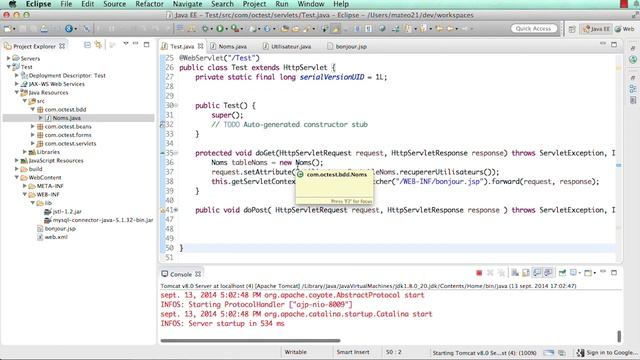Click the Debug toolbar icon
Viewport: 640px width, 360px height.
tap(205, 29)
